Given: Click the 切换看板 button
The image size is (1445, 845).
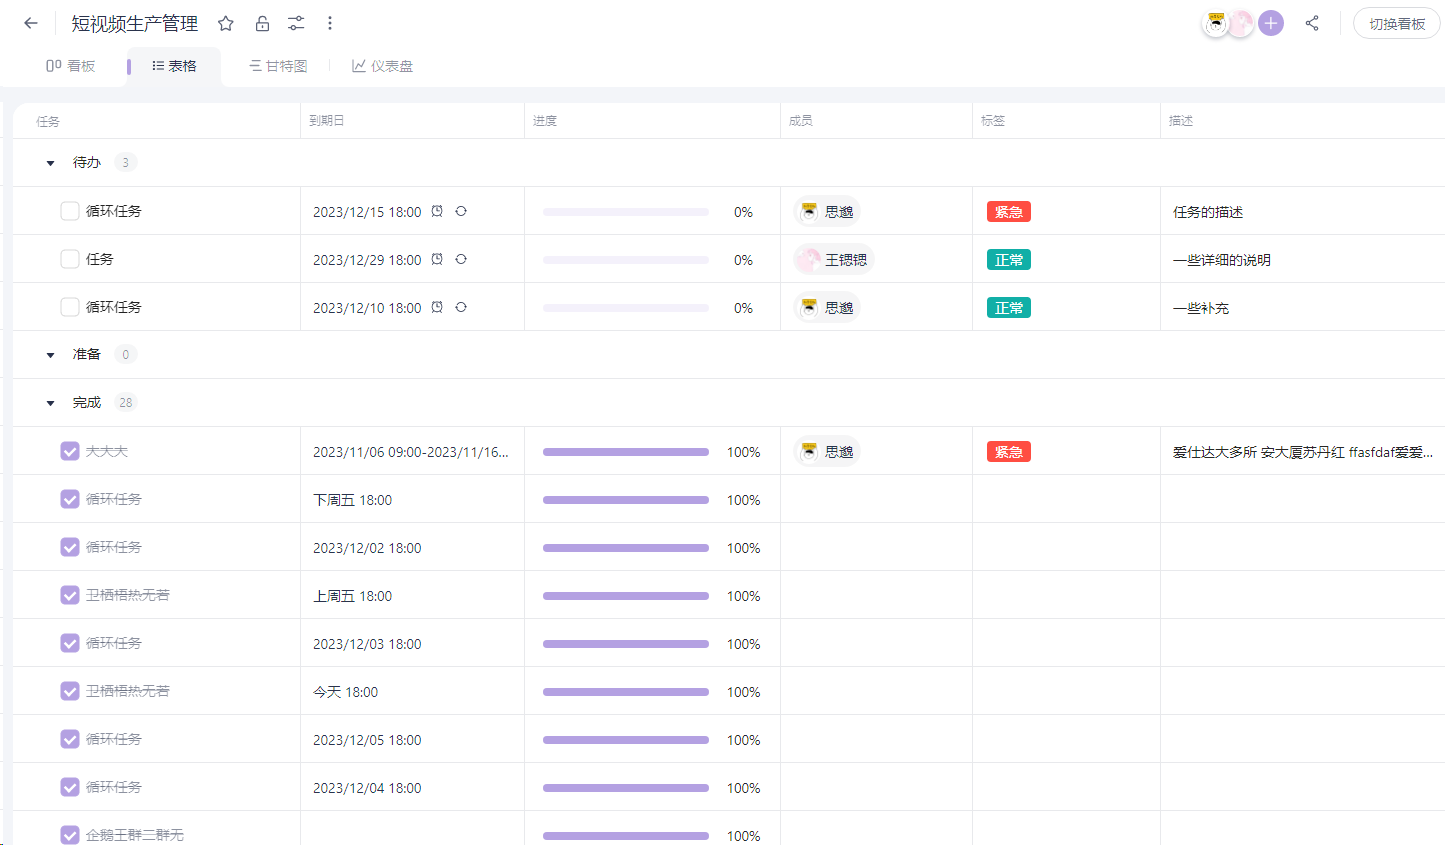Looking at the screenshot, I should [x=1396, y=23].
